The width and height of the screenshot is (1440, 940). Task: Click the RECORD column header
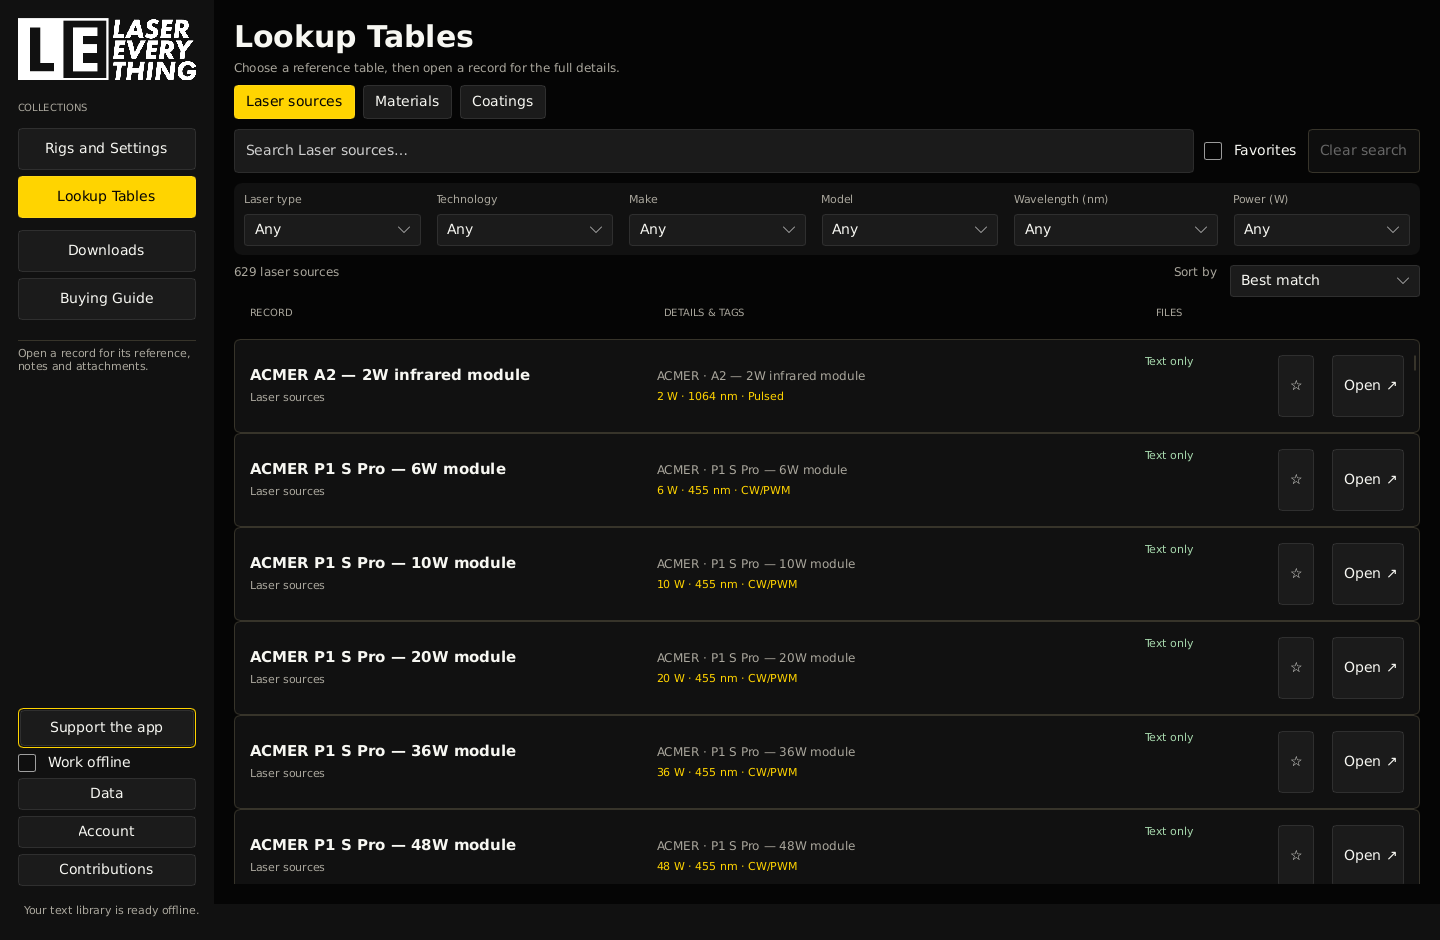271,313
